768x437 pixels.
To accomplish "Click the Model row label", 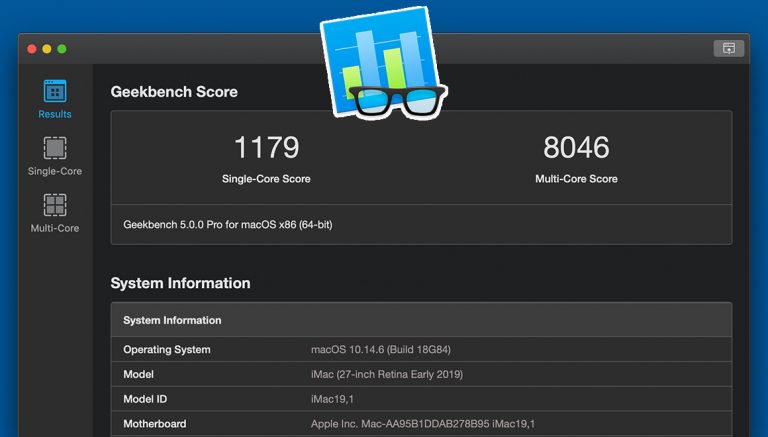I will pos(138,374).
